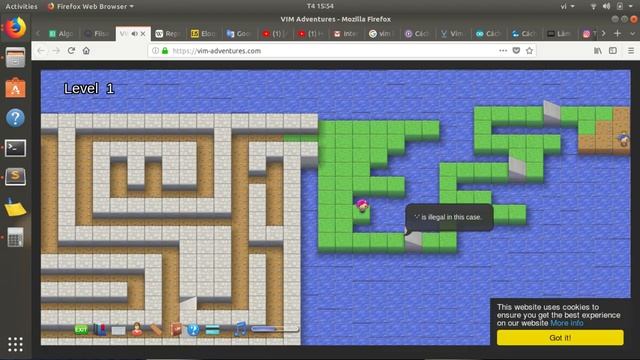
Task: Open the blue question mark help icon
Action: coord(193,329)
